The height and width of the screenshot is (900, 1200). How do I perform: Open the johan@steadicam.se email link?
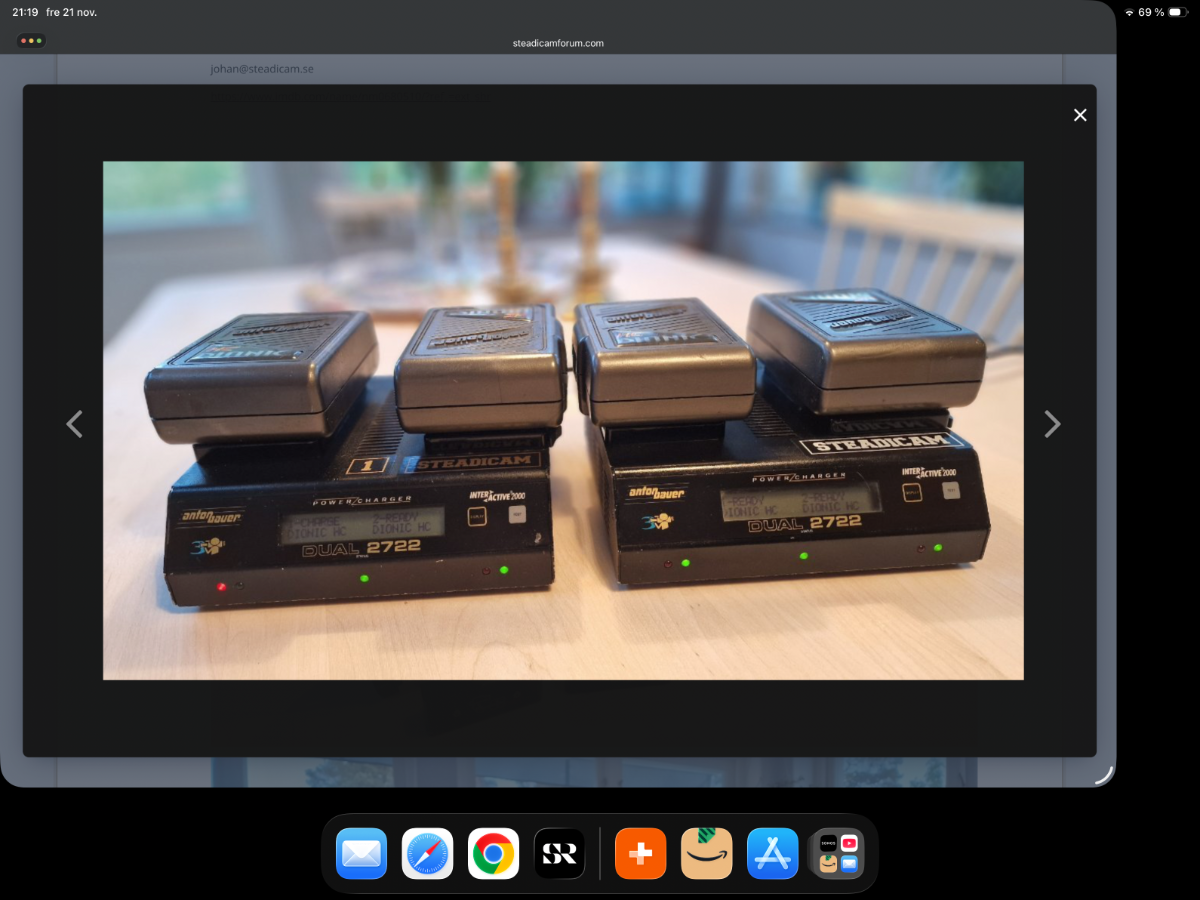tap(262, 69)
